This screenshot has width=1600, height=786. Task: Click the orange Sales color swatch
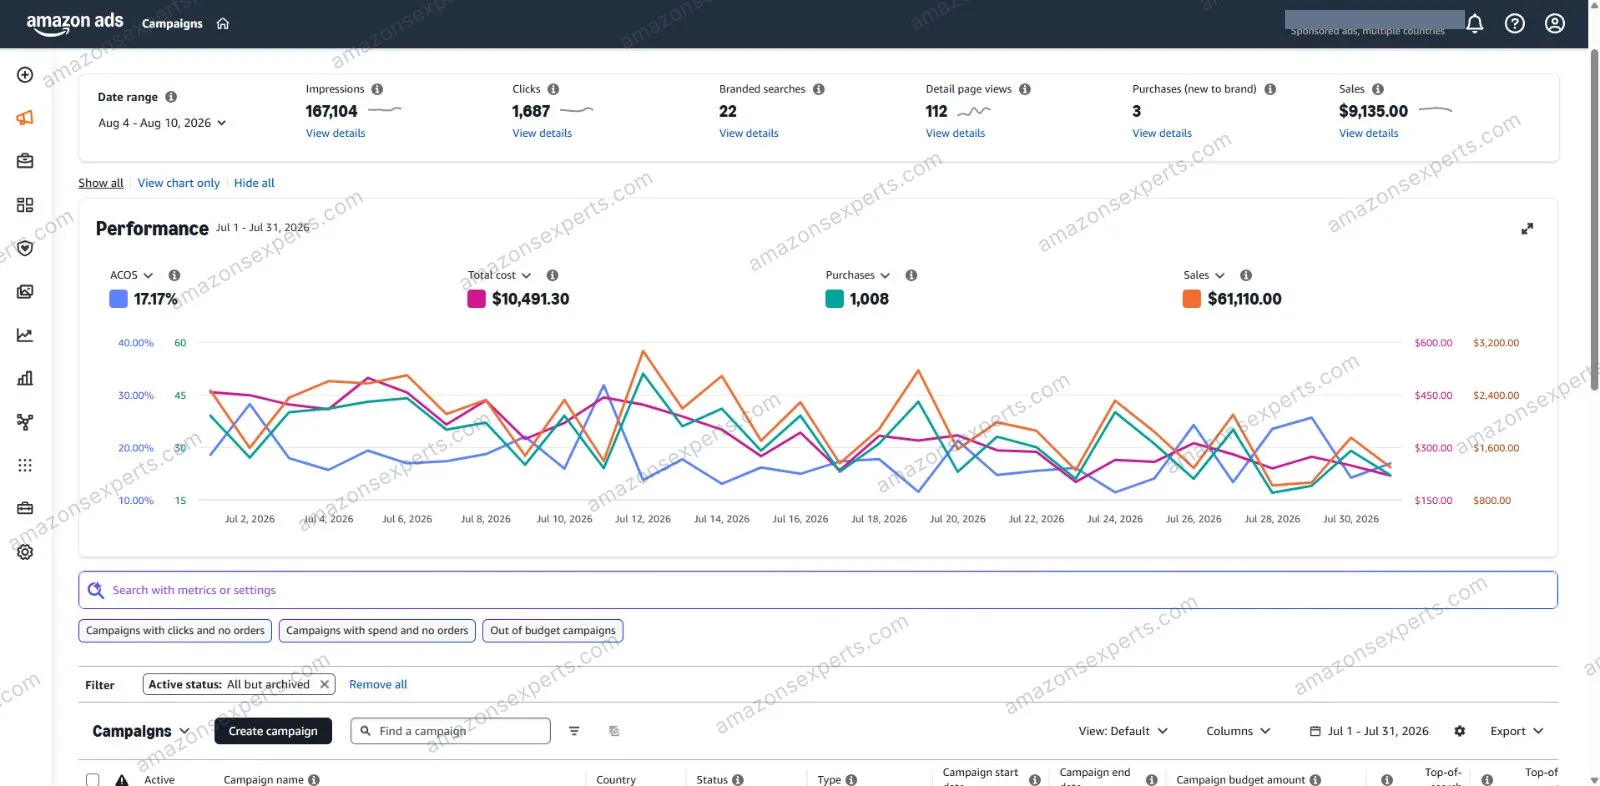pos(1191,299)
